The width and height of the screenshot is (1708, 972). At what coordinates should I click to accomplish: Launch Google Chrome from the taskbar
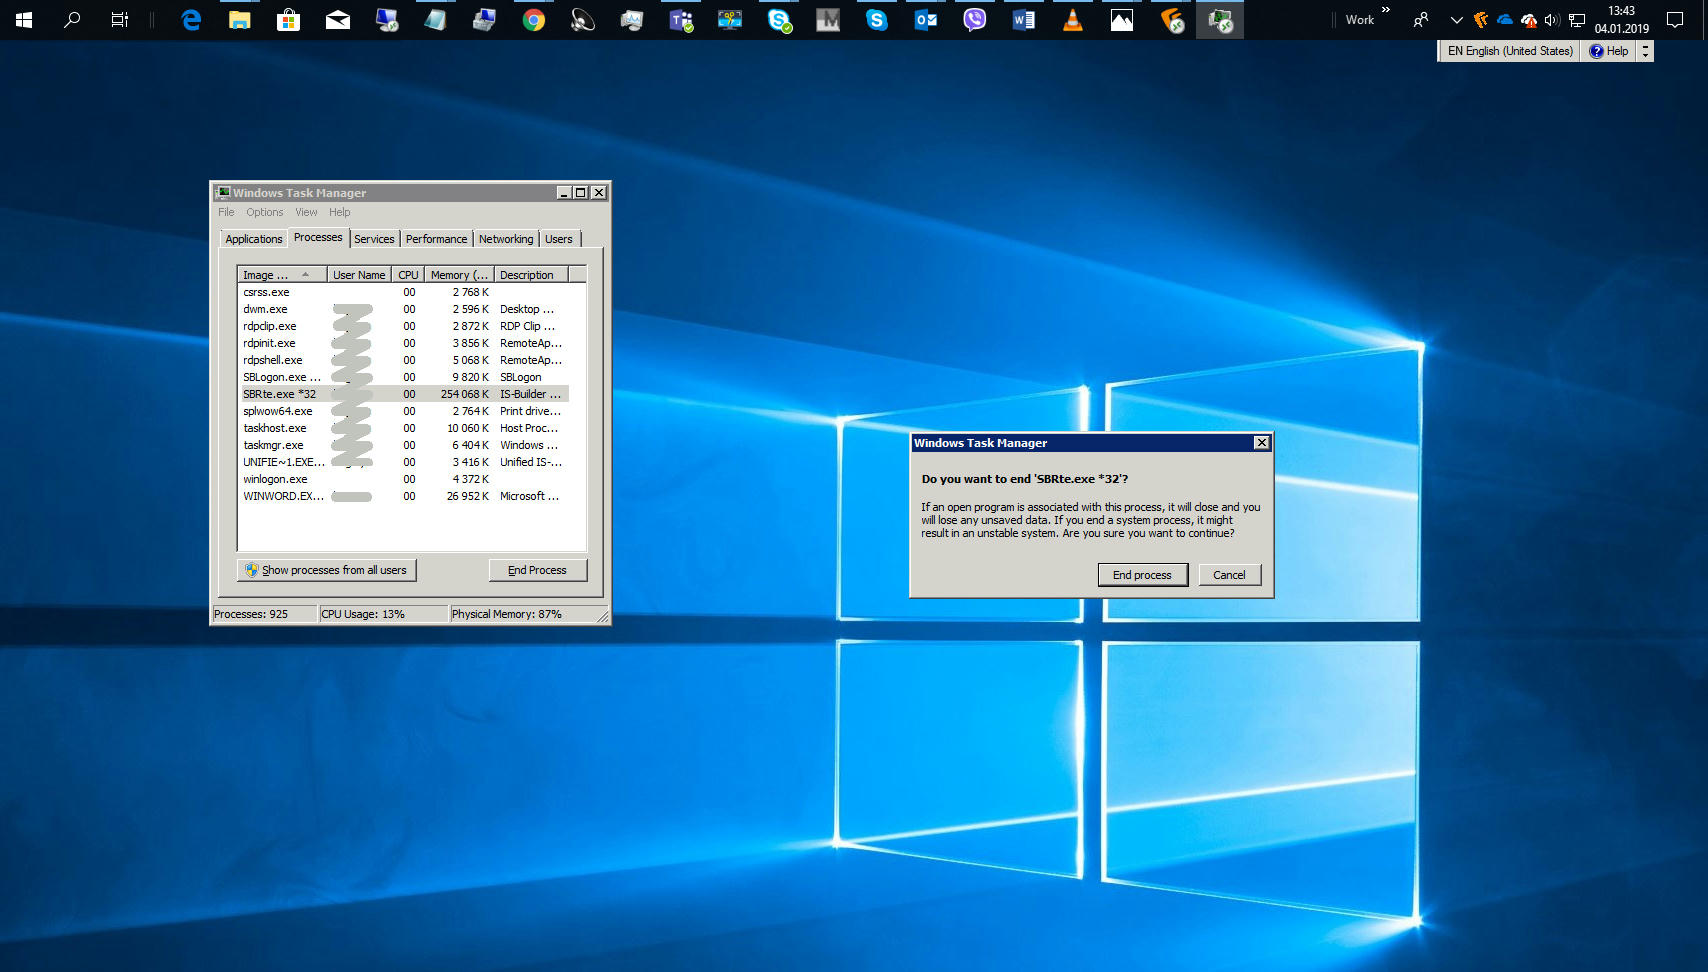click(533, 20)
